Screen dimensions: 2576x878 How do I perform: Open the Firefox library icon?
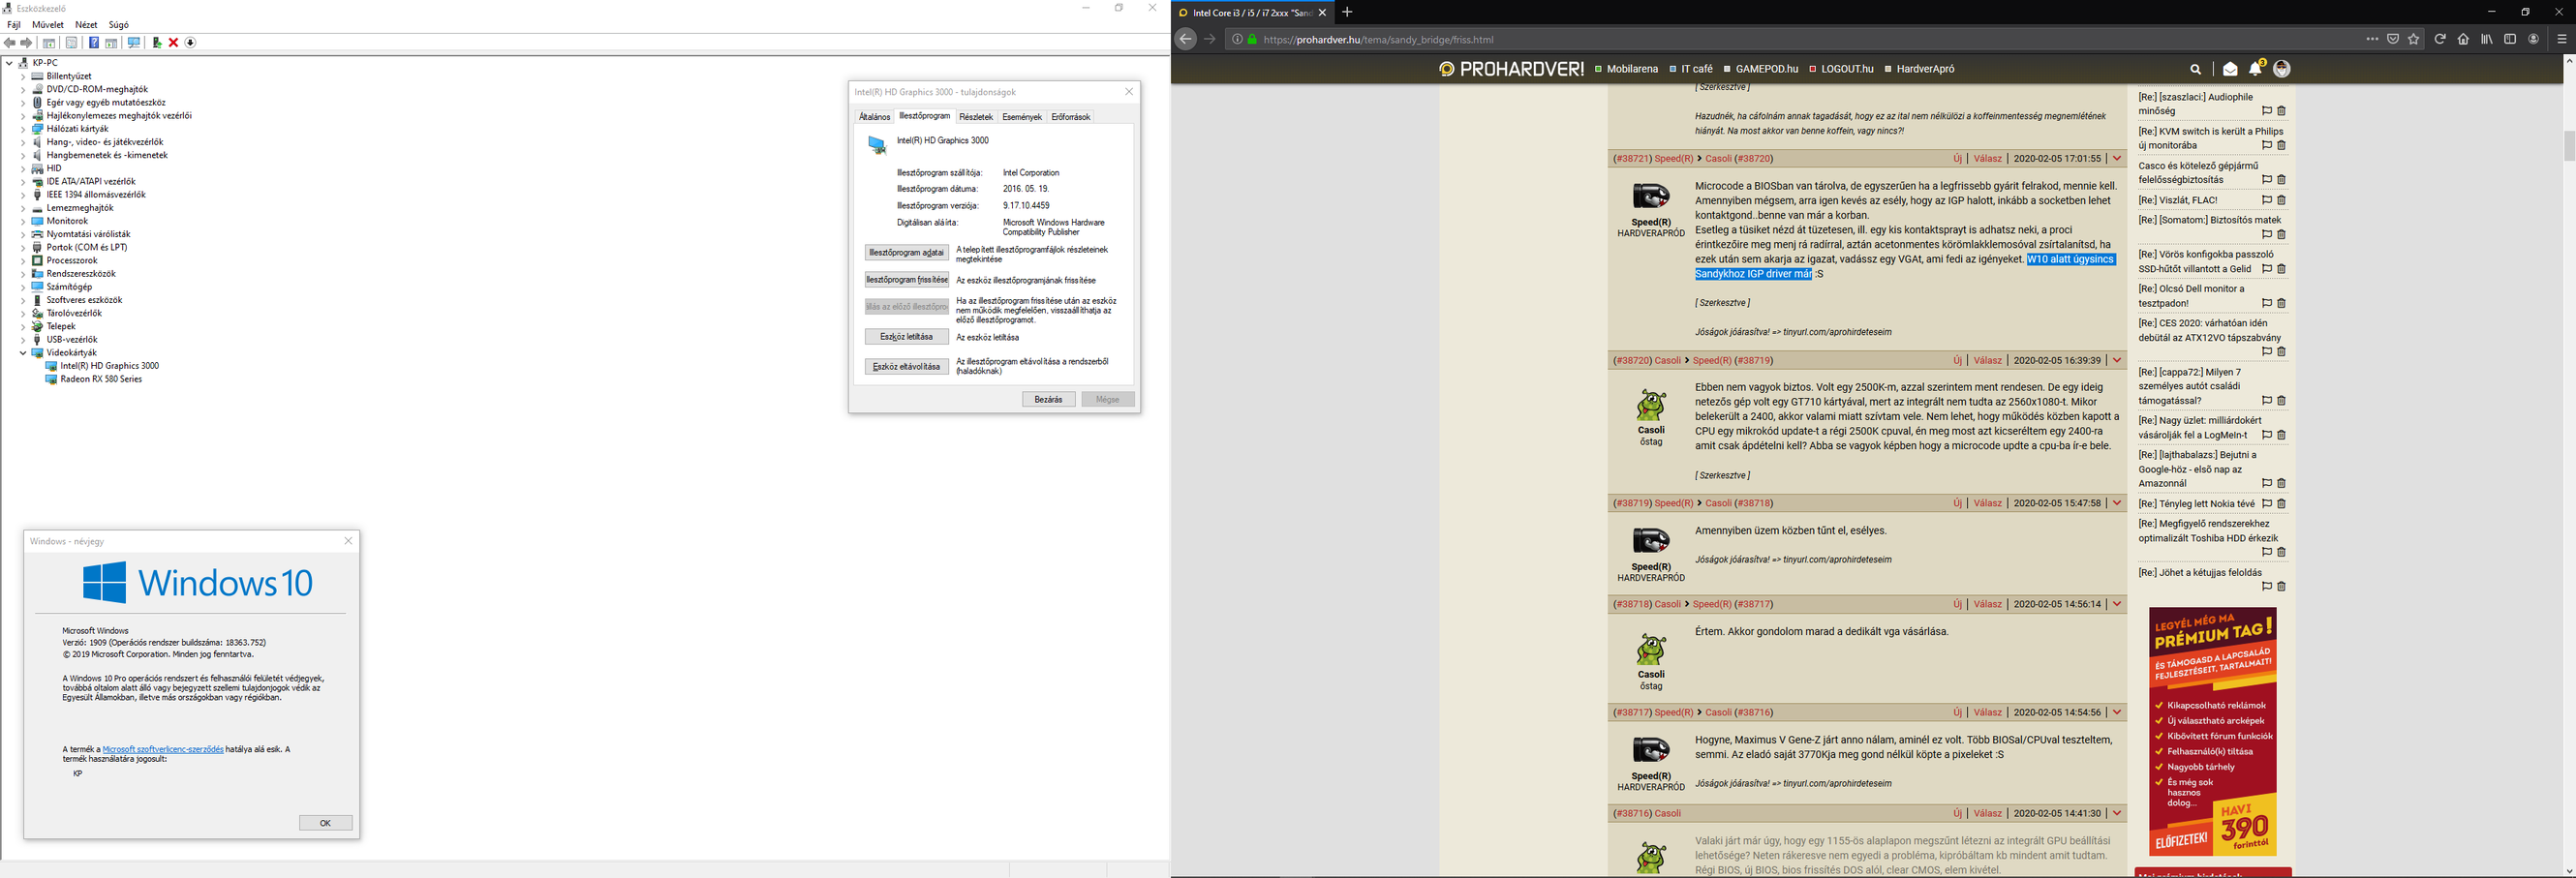pyautogui.click(x=2487, y=39)
